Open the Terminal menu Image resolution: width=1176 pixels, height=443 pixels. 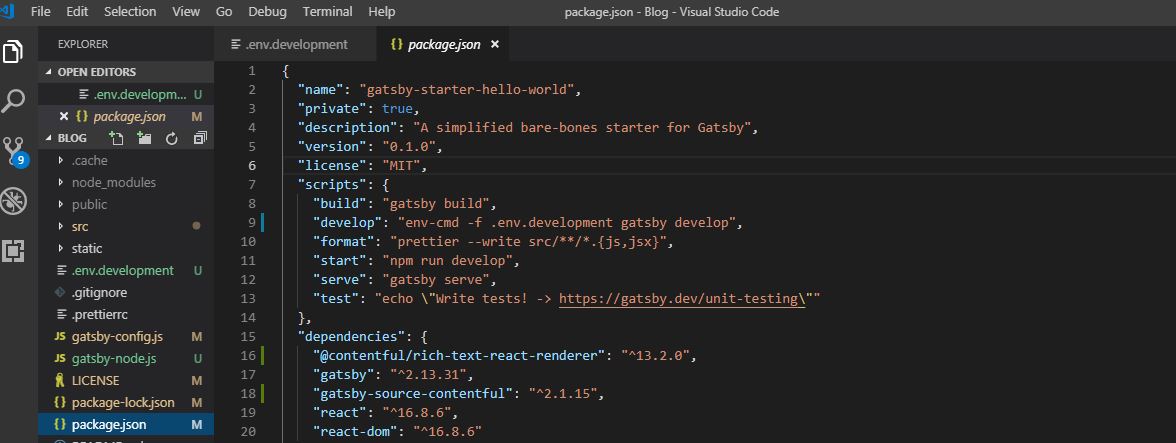point(328,11)
